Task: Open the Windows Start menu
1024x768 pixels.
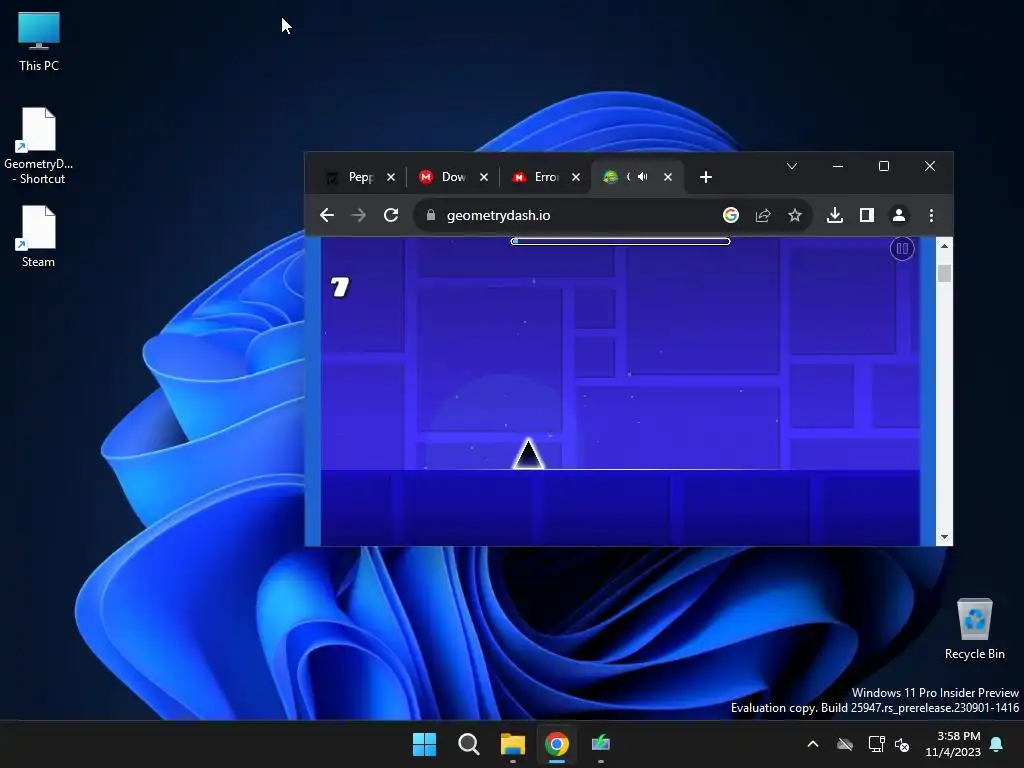Action: pyautogui.click(x=424, y=744)
